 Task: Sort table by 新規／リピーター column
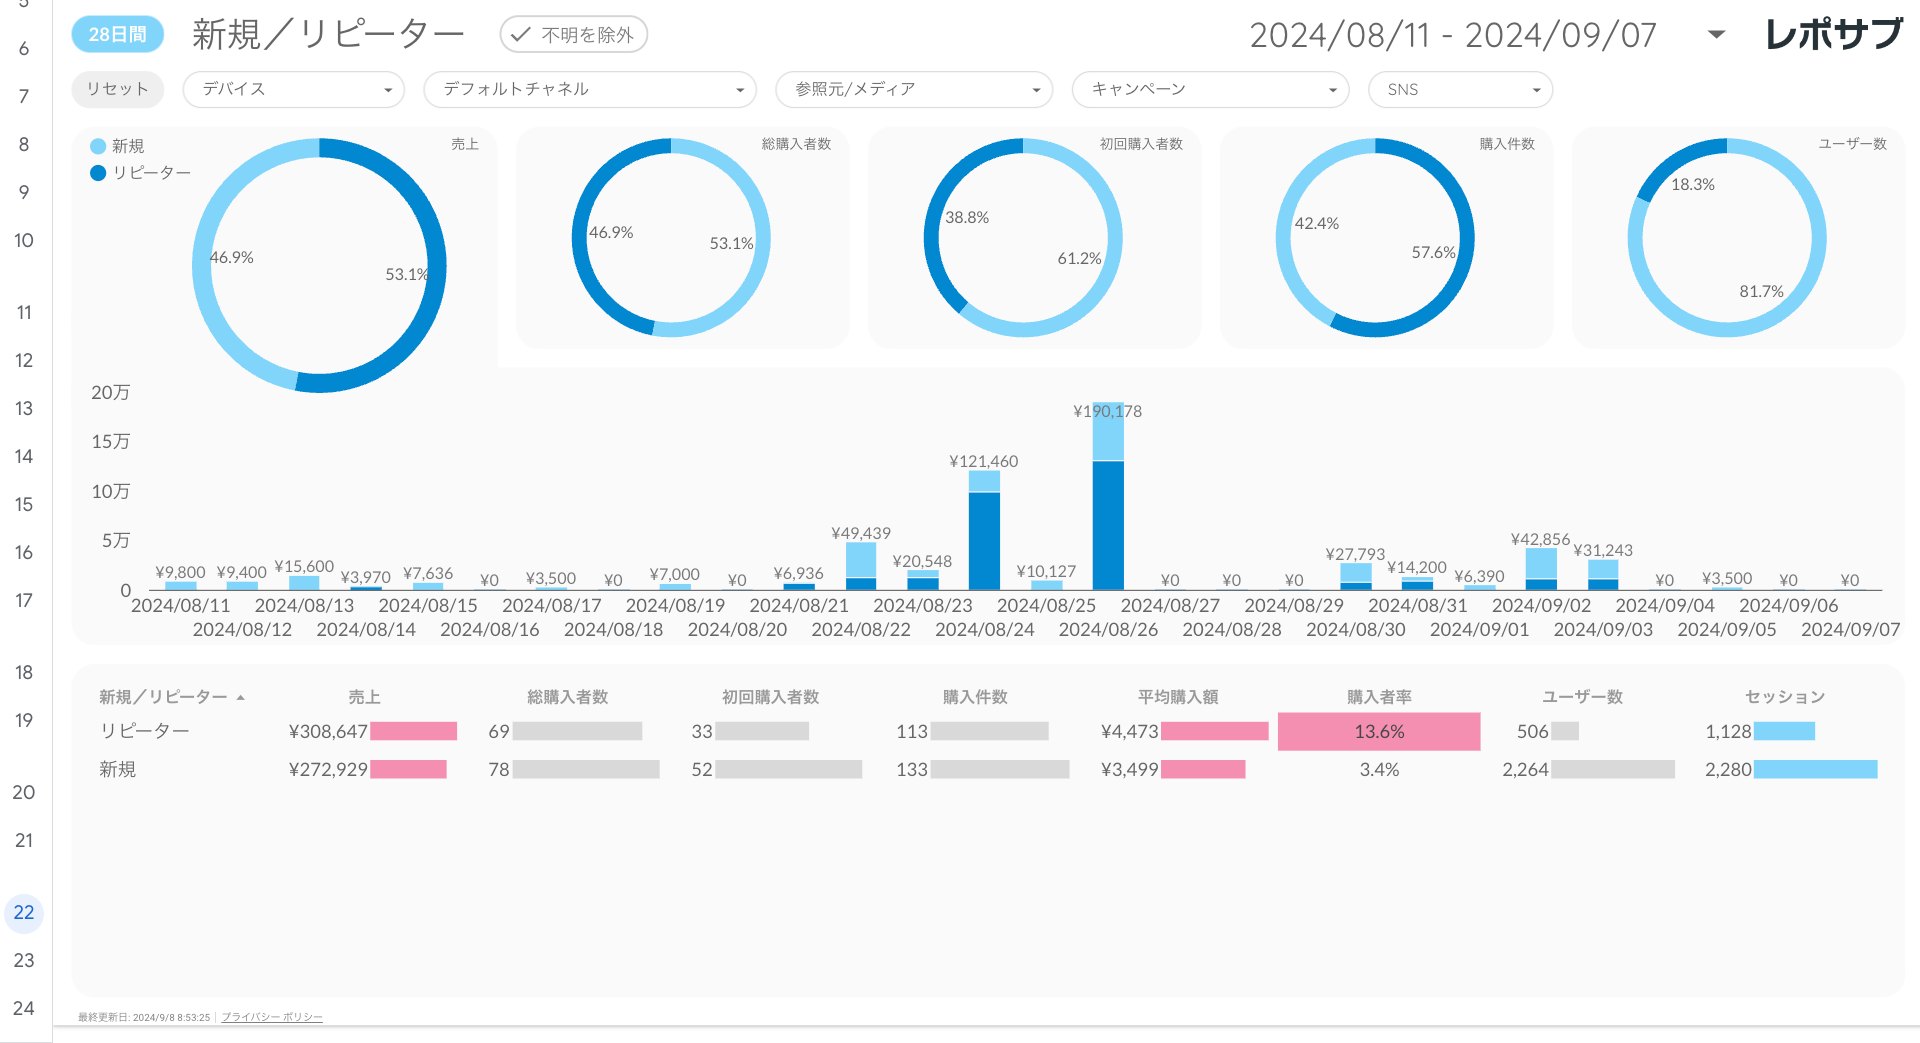tap(170, 697)
